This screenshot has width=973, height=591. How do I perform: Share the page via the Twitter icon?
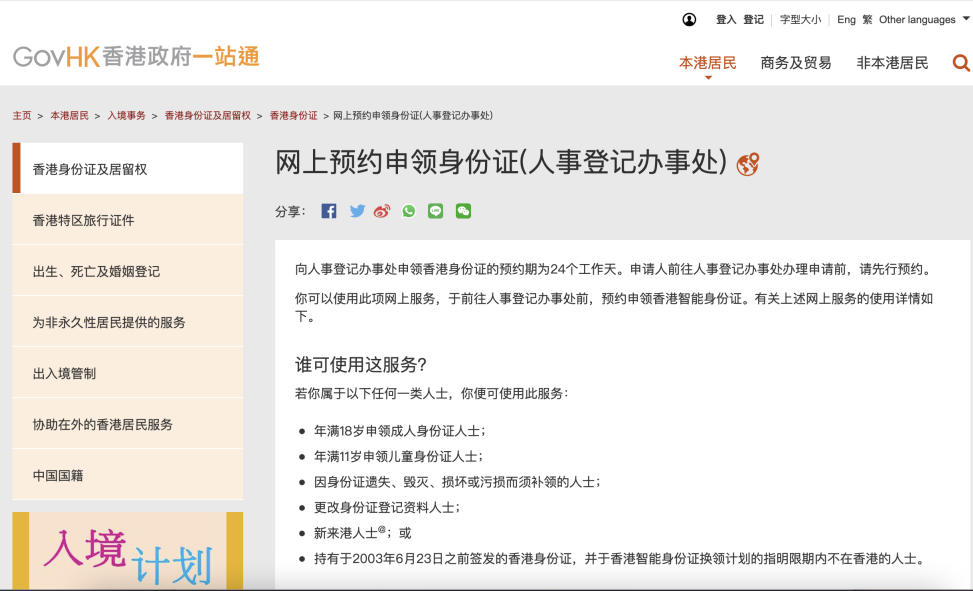pyautogui.click(x=355, y=211)
